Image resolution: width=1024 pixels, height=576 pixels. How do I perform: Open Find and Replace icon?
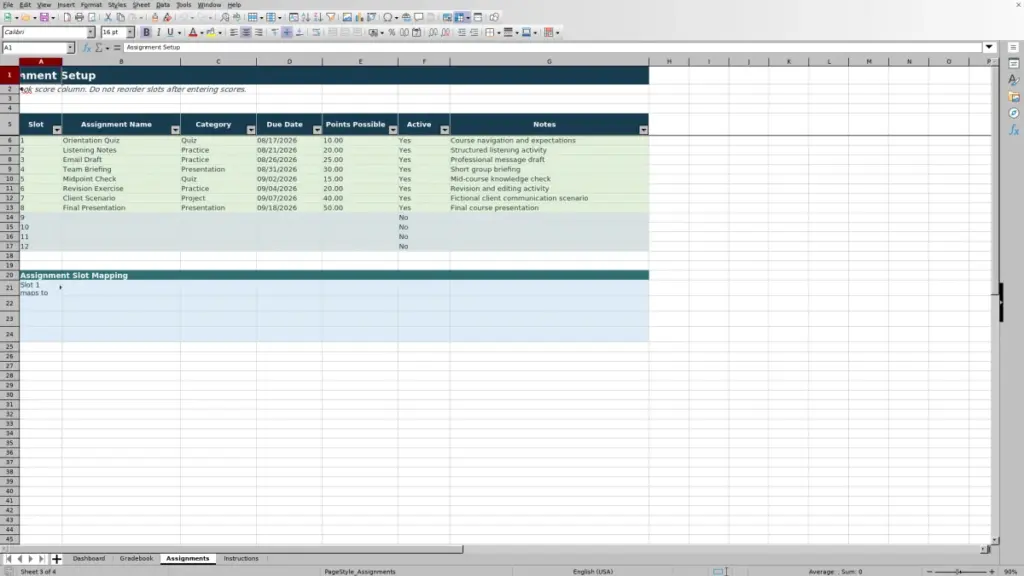pyautogui.click(x=225, y=17)
